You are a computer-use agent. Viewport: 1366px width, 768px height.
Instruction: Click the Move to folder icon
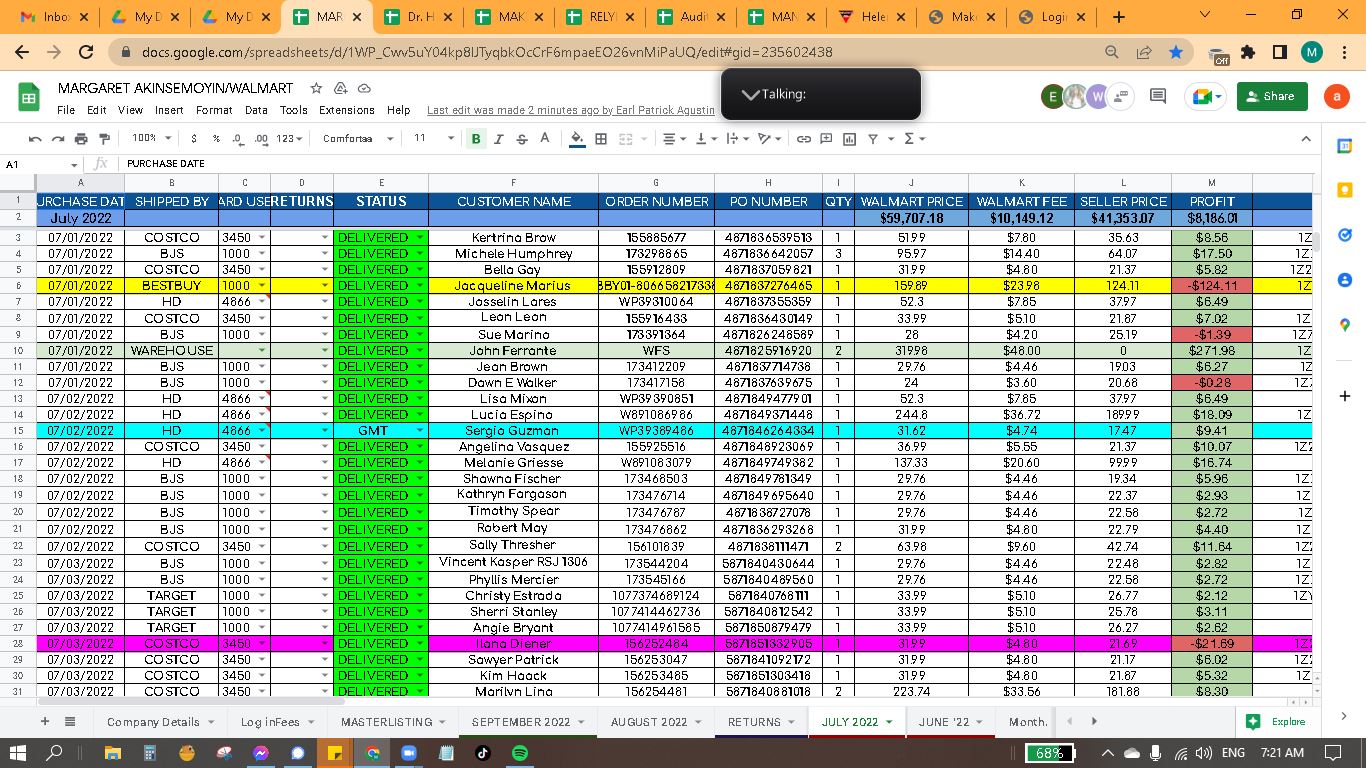pyautogui.click(x=341, y=89)
